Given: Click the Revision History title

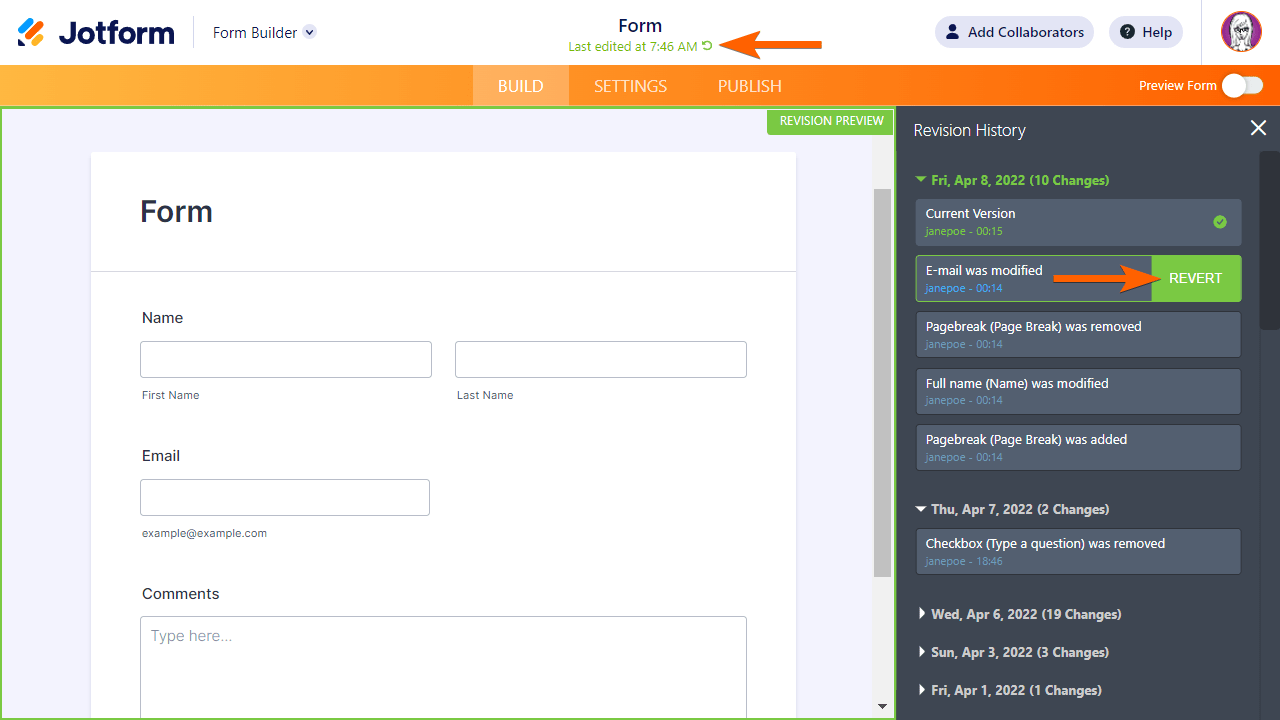Looking at the screenshot, I should 969,130.
